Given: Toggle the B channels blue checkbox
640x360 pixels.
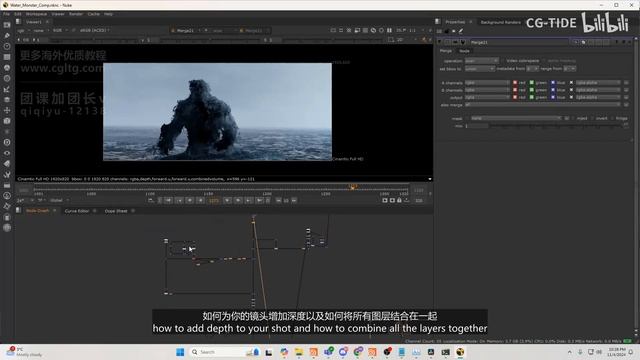Looking at the screenshot, I should pos(553,90).
